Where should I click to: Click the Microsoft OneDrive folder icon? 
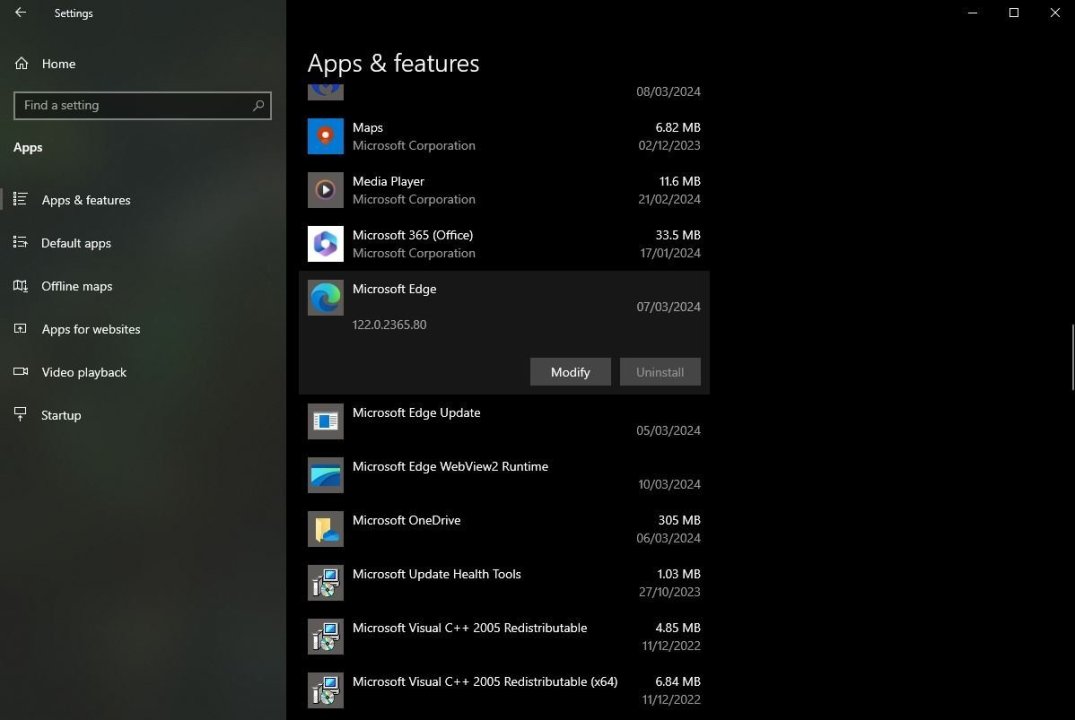pyautogui.click(x=325, y=529)
